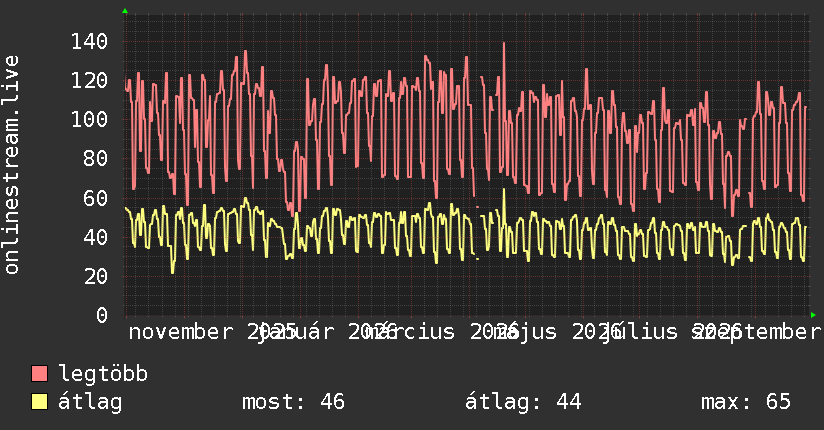
Task: Click the 120 y-axis label
Action: (x=89, y=80)
